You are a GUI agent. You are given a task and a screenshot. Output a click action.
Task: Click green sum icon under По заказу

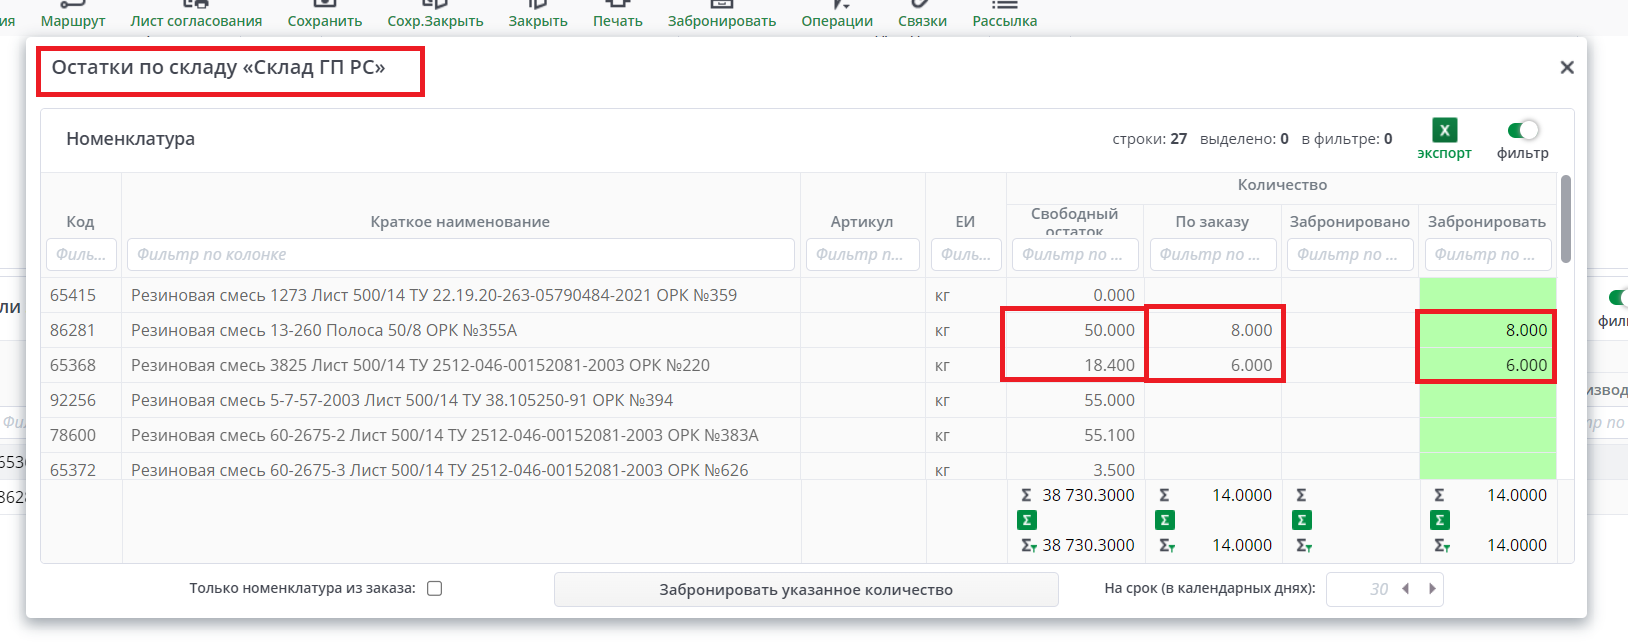(1164, 520)
